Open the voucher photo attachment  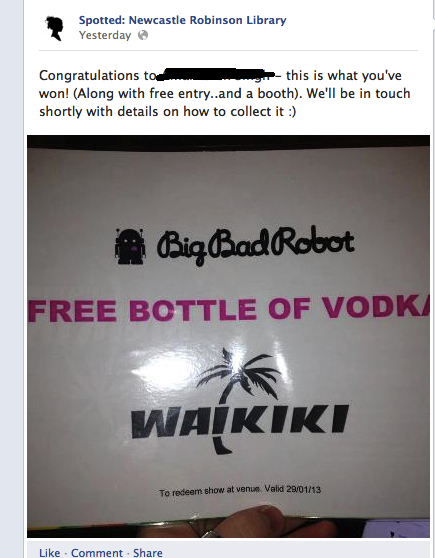pyautogui.click(x=228, y=336)
